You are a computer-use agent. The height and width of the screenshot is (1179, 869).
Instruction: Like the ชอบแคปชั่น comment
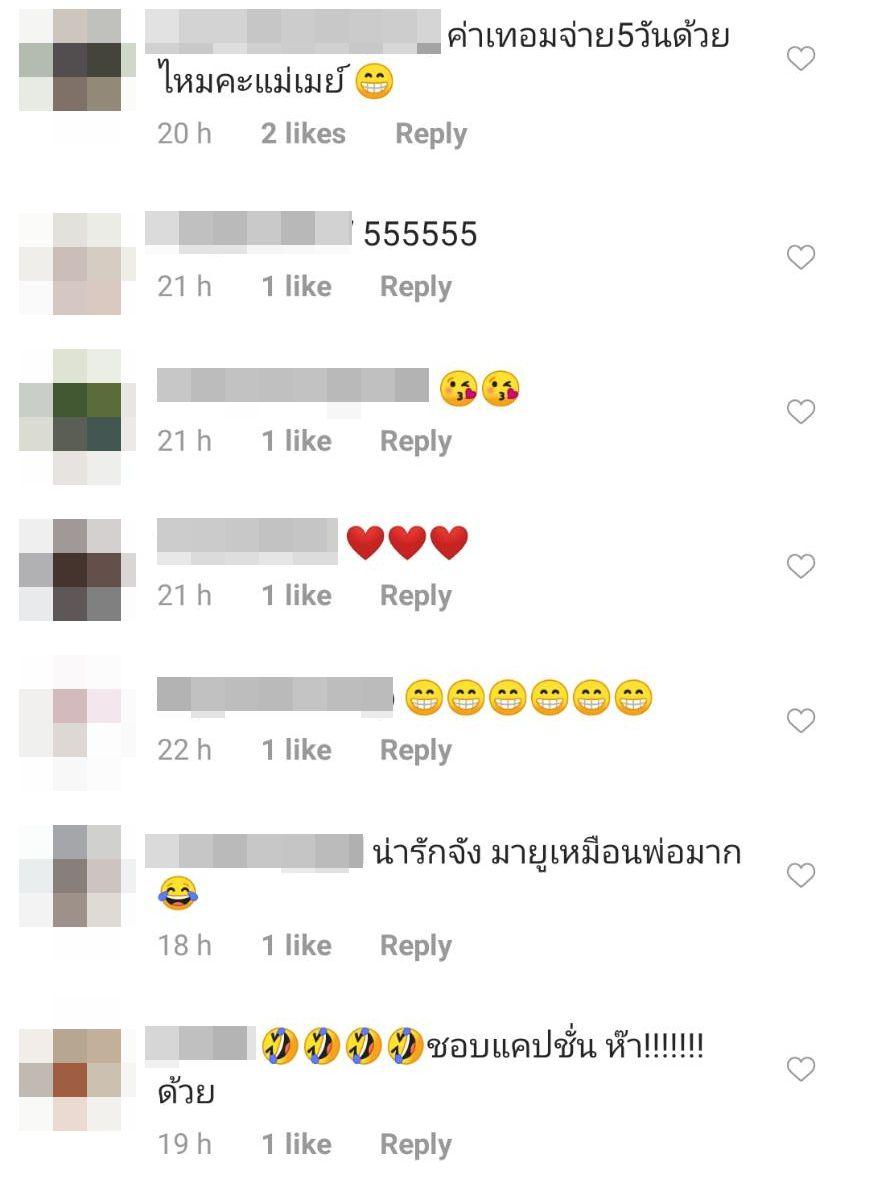click(x=801, y=1068)
